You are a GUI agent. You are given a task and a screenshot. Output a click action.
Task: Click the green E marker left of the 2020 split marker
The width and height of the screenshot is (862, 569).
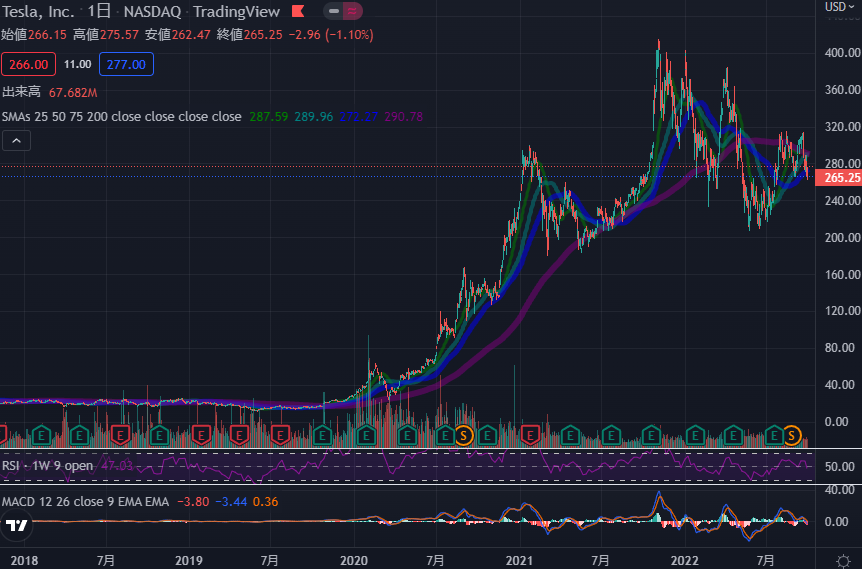(x=445, y=436)
